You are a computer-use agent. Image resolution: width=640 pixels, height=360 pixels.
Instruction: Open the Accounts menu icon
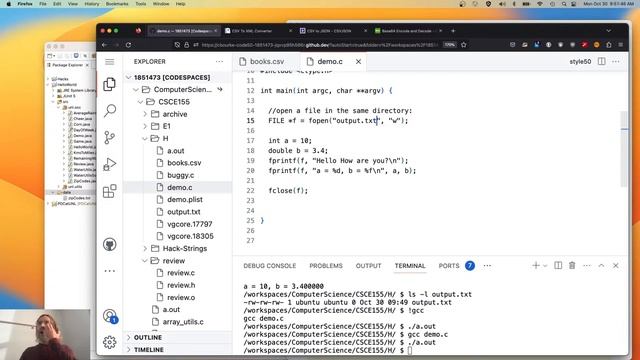(x=109, y=316)
